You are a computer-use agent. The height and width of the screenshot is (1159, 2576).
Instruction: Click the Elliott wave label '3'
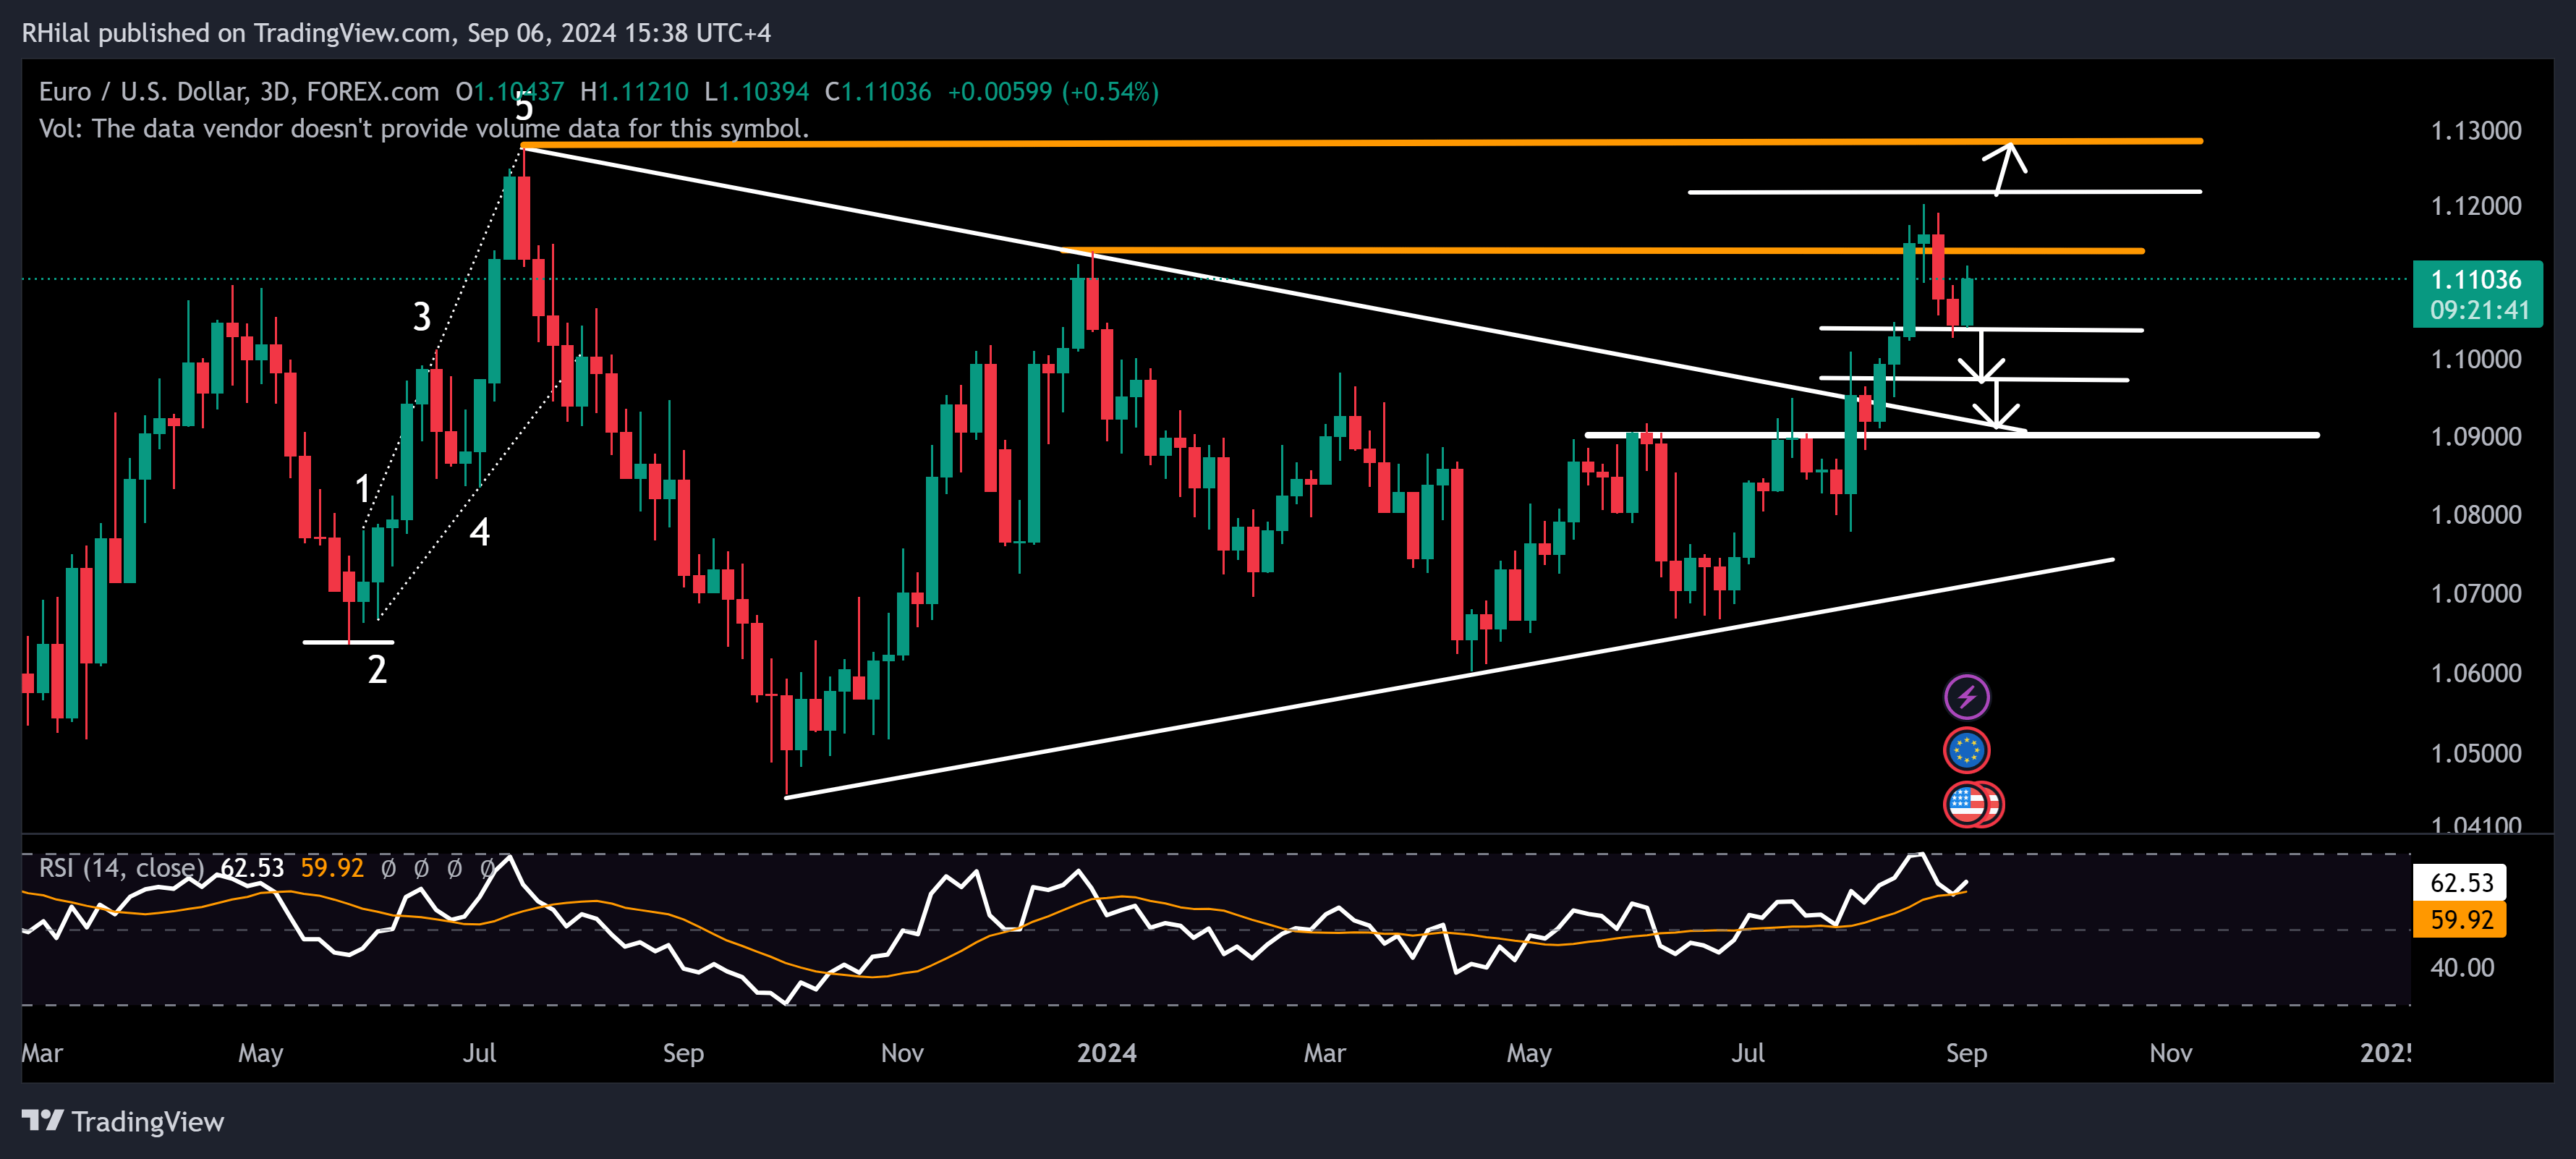[x=422, y=317]
